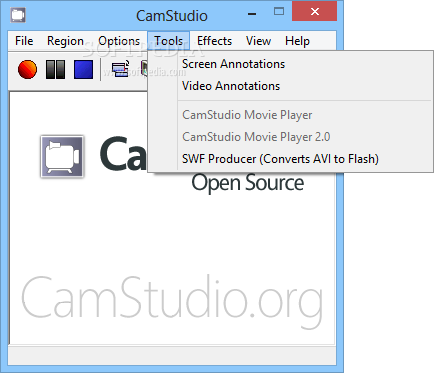The height and width of the screenshot is (373, 434).
Task: Stop recording with the blue Stop button
Action: [x=83, y=69]
